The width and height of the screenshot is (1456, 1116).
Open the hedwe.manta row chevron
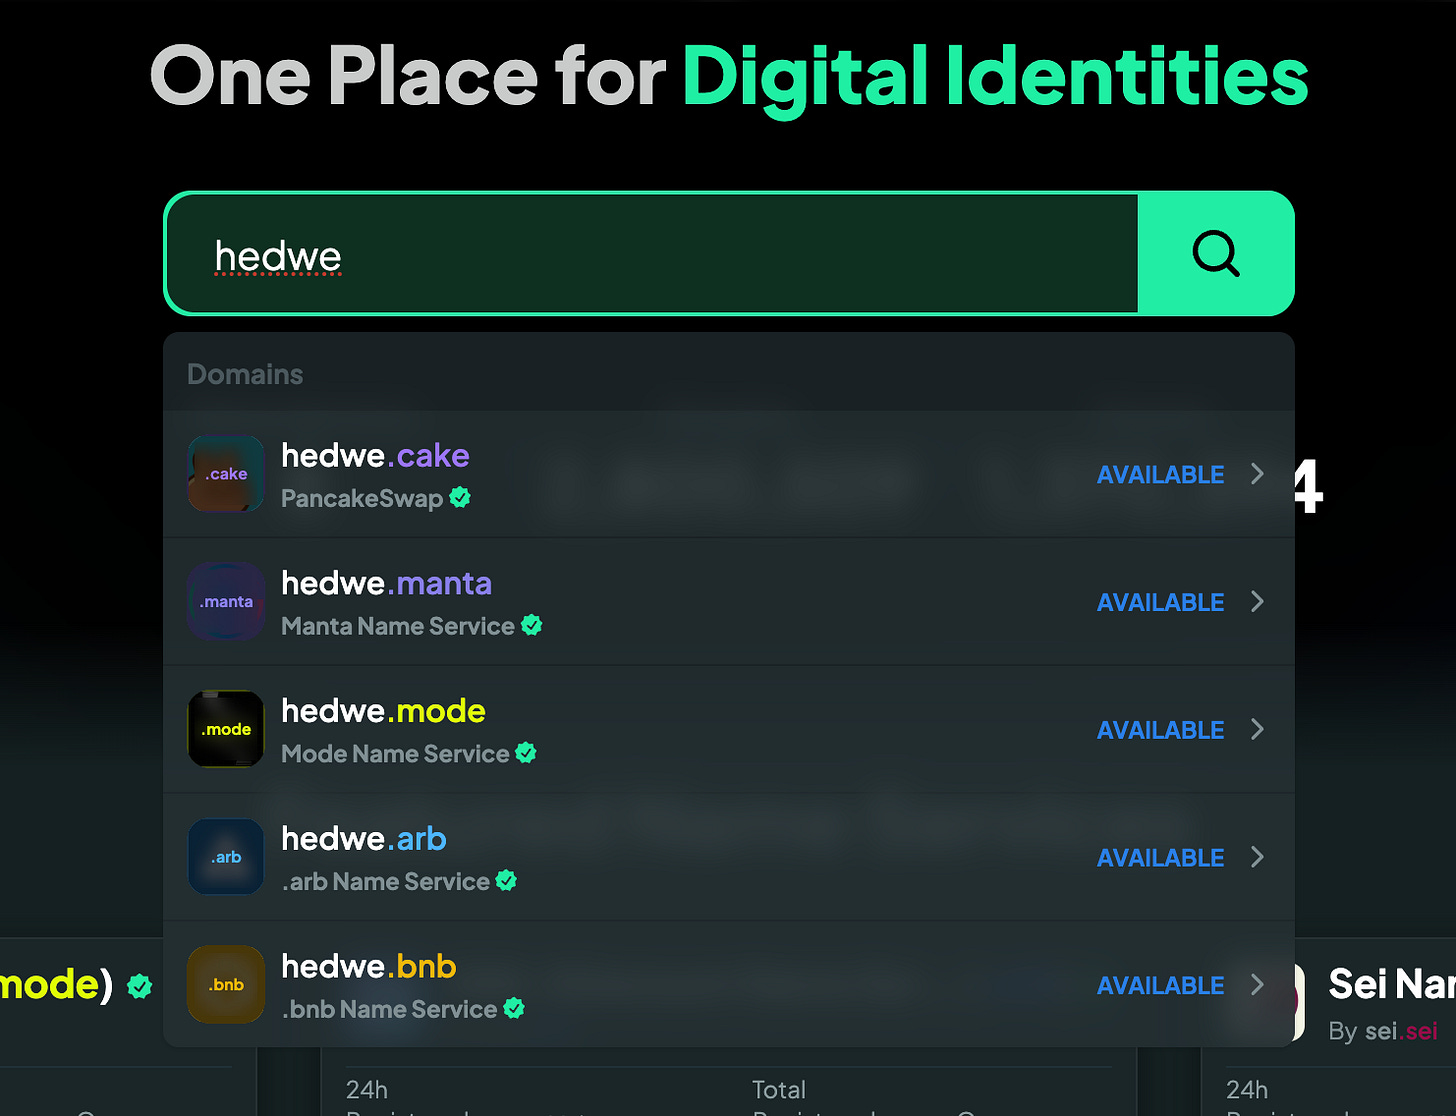[1258, 602]
